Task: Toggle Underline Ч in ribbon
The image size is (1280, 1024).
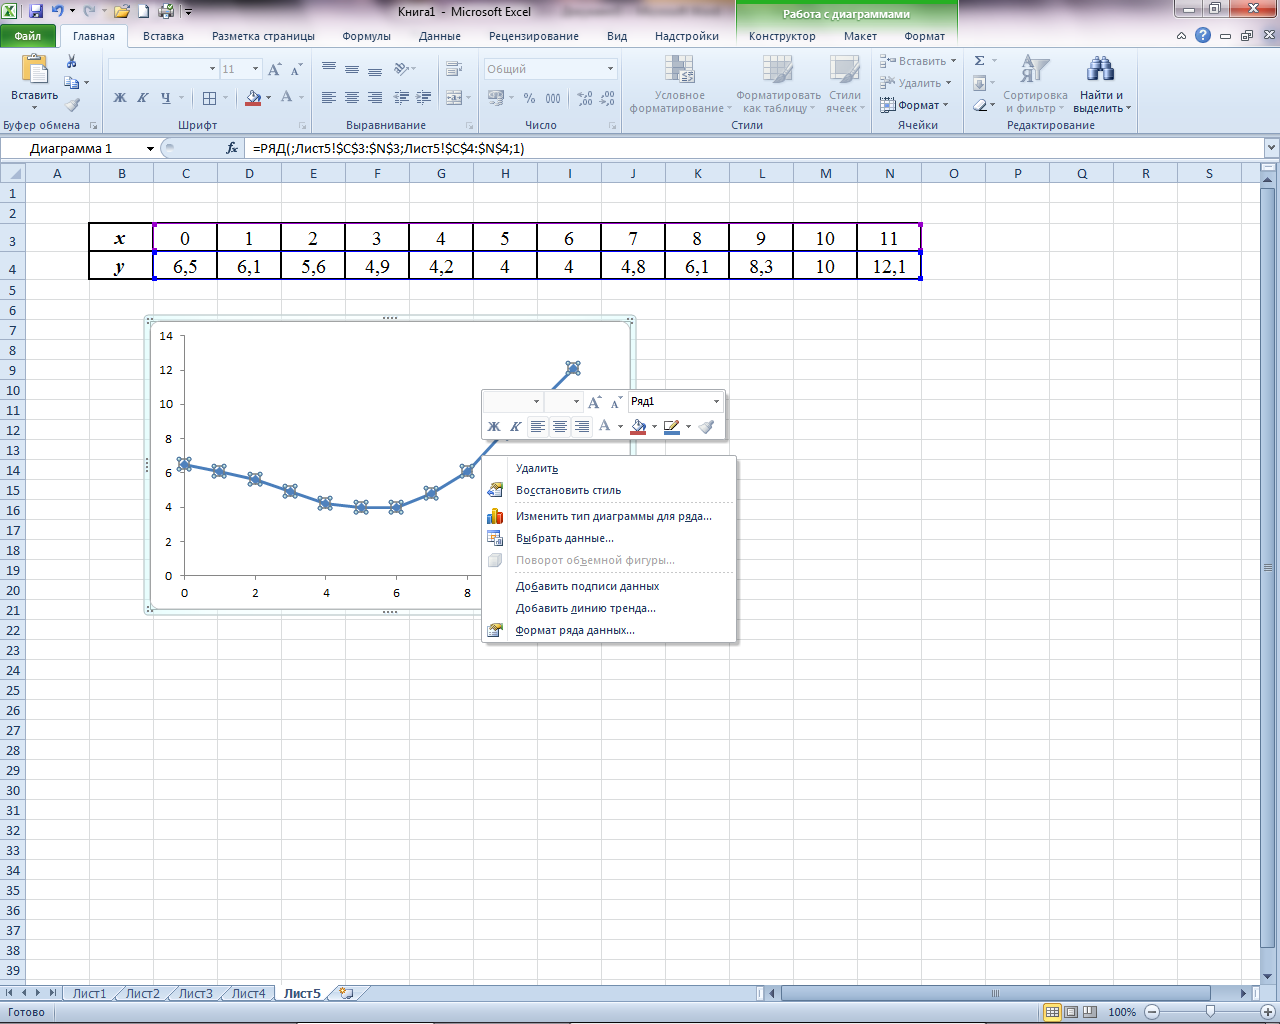Action: point(166,98)
